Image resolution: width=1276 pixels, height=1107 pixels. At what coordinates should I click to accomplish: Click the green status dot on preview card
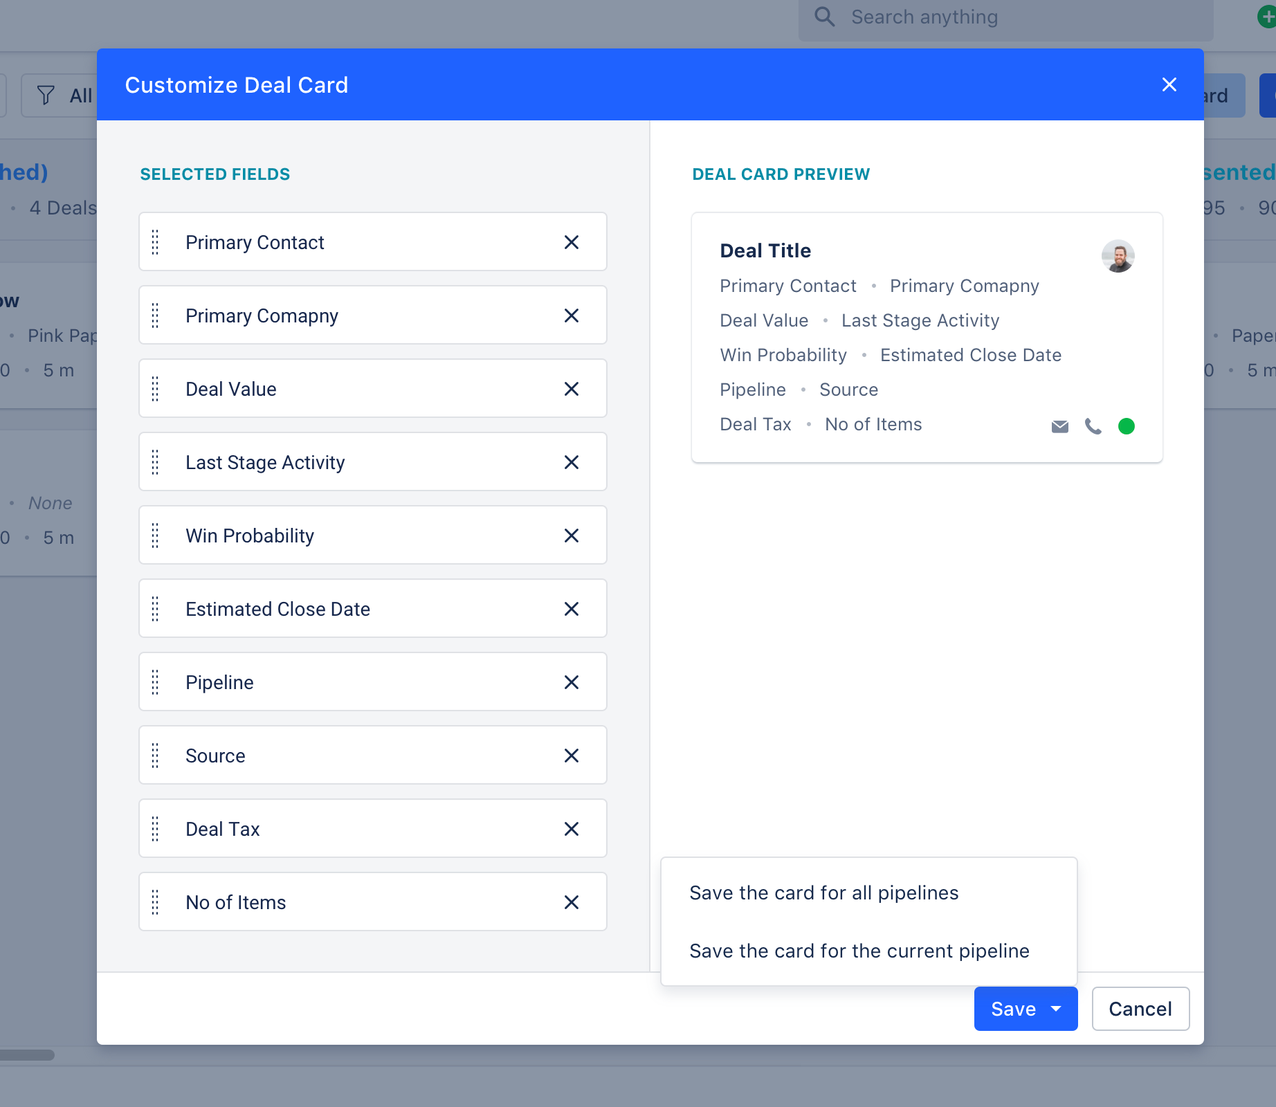pos(1126,426)
